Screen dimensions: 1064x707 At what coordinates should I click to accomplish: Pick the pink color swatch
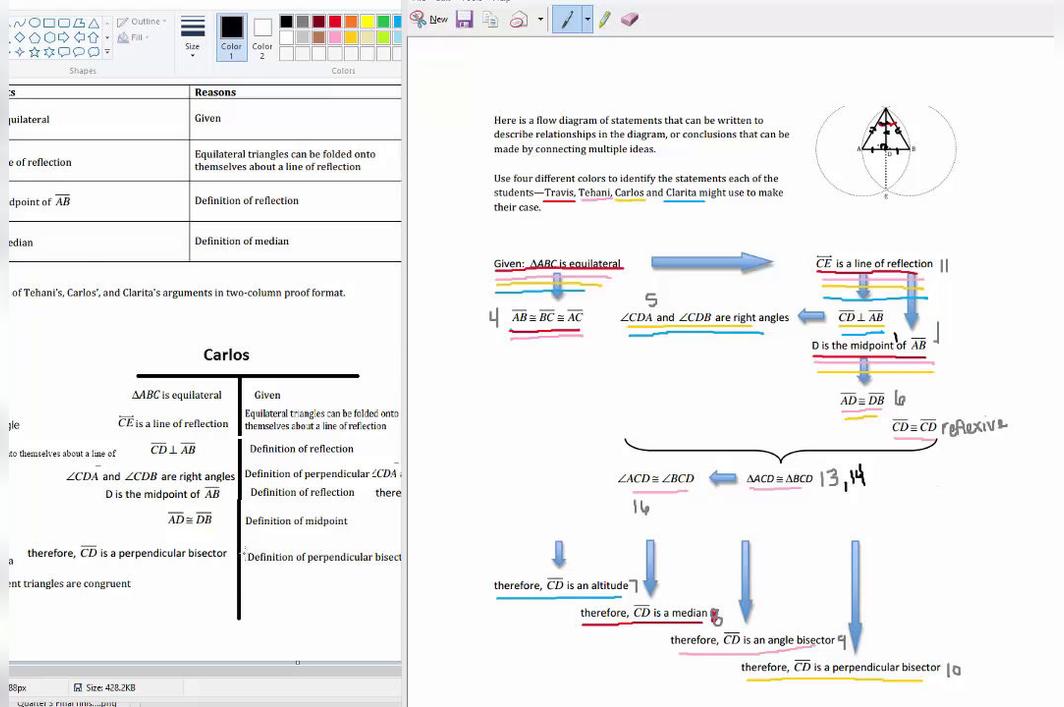(335, 37)
